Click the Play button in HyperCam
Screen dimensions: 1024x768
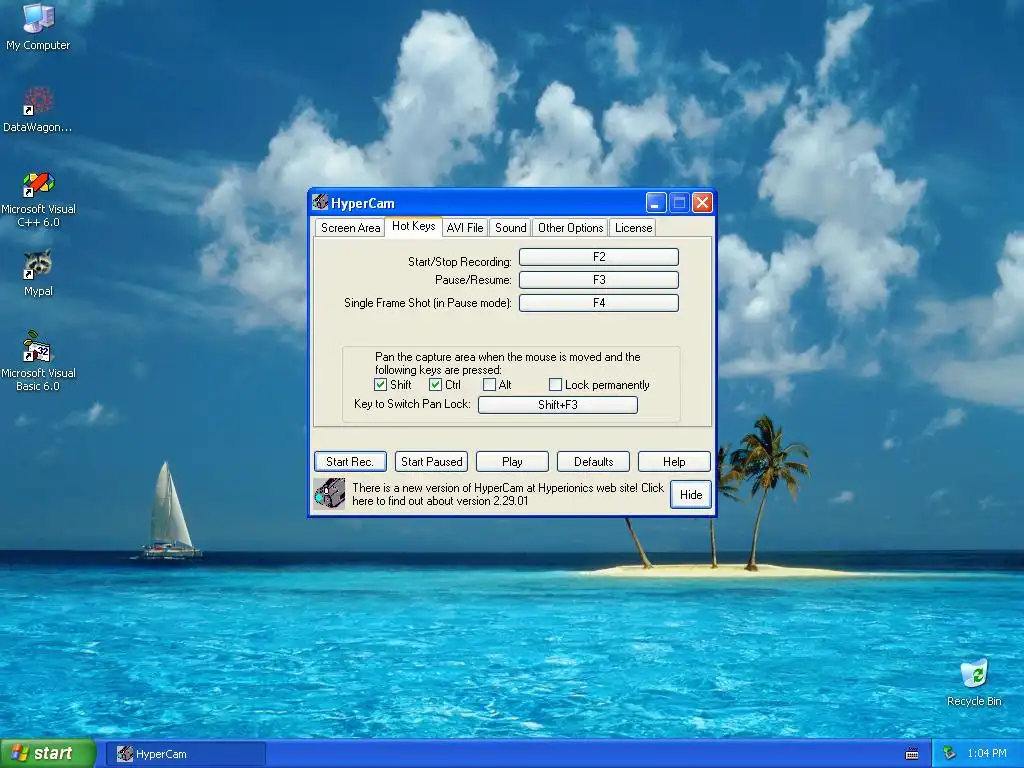point(512,462)
